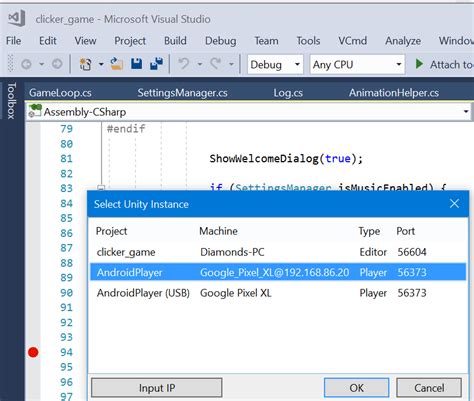Collapse the code block at line 83
The height and width of the screenshot is (401, 474).
101,188
